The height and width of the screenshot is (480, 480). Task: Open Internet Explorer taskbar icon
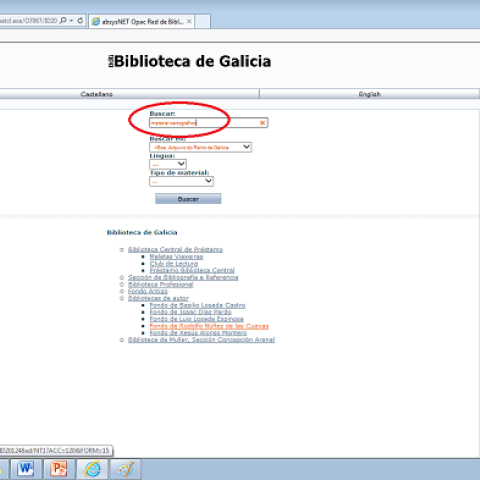(x=92, y=469)
